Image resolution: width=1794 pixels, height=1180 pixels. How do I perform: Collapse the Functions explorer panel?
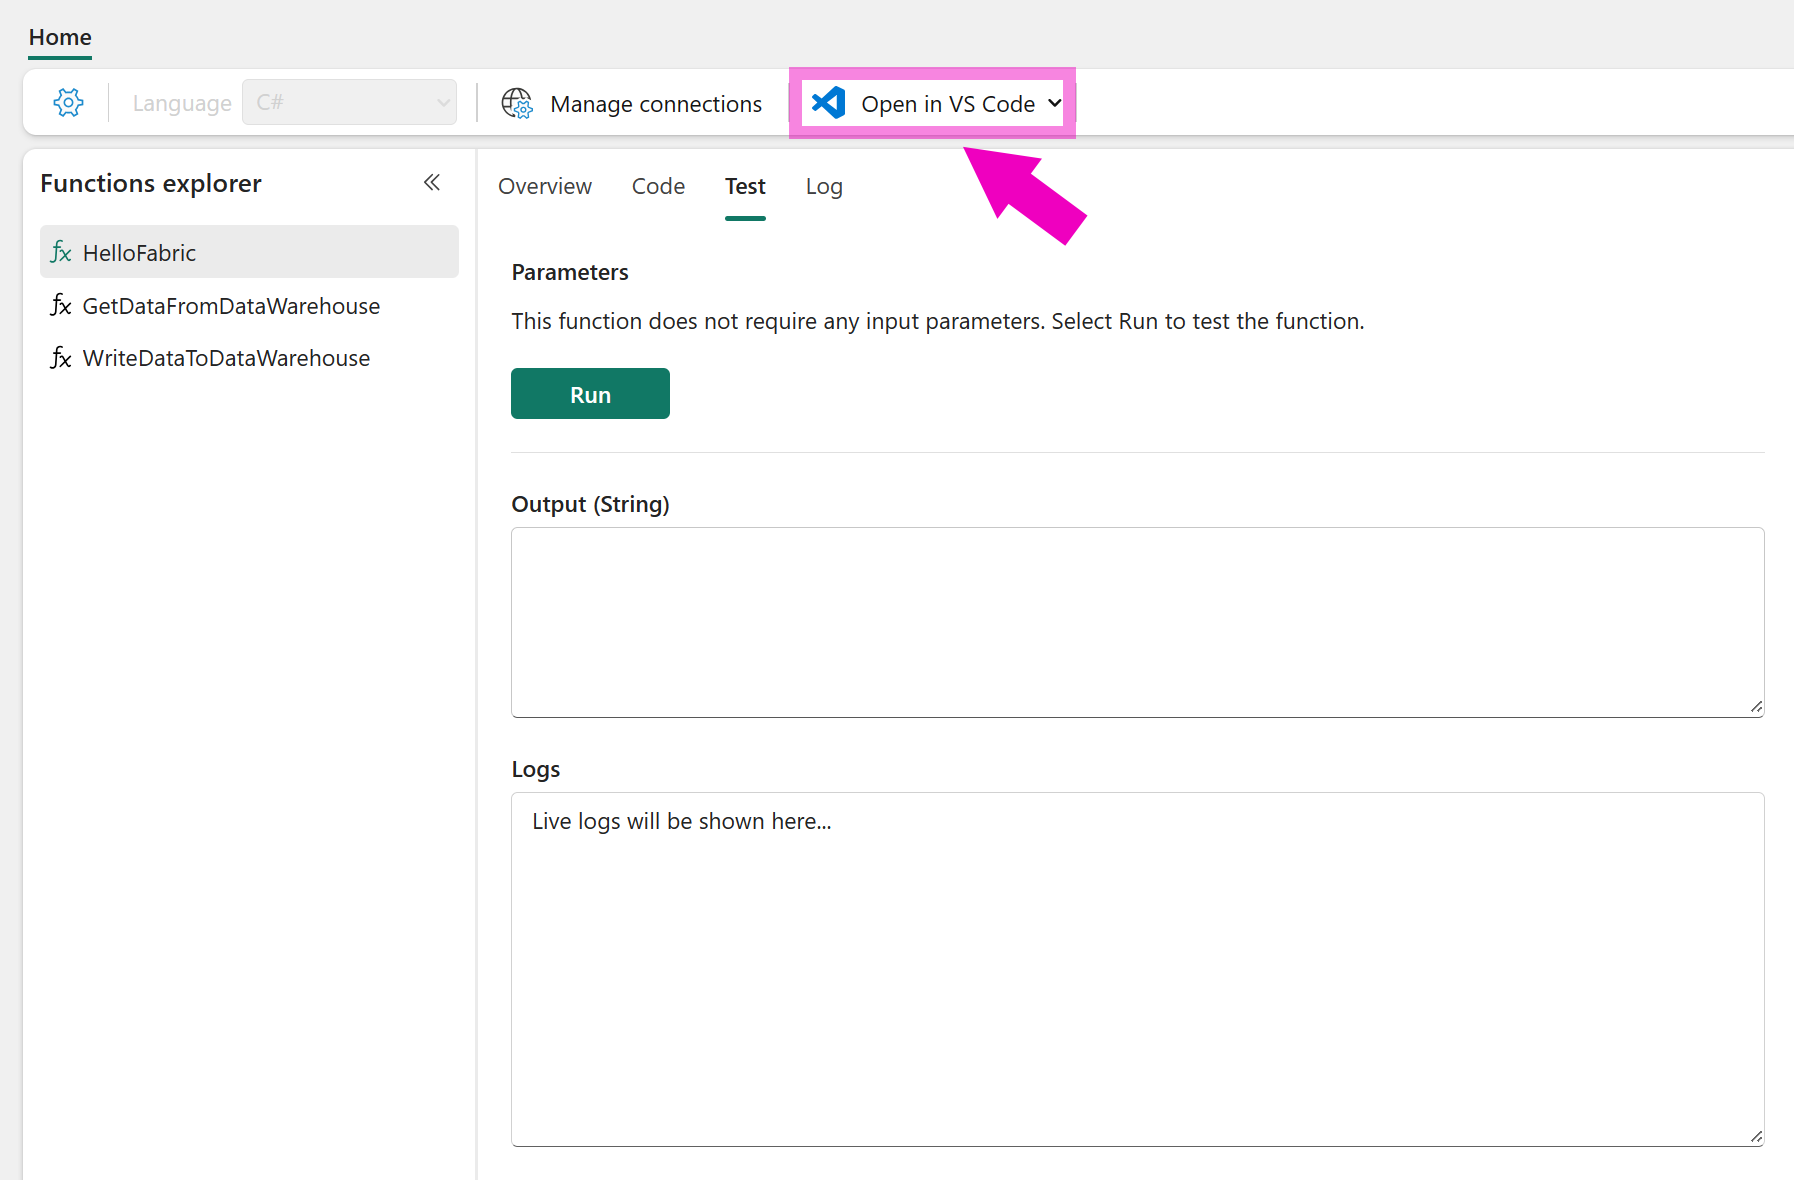[432, 182]
